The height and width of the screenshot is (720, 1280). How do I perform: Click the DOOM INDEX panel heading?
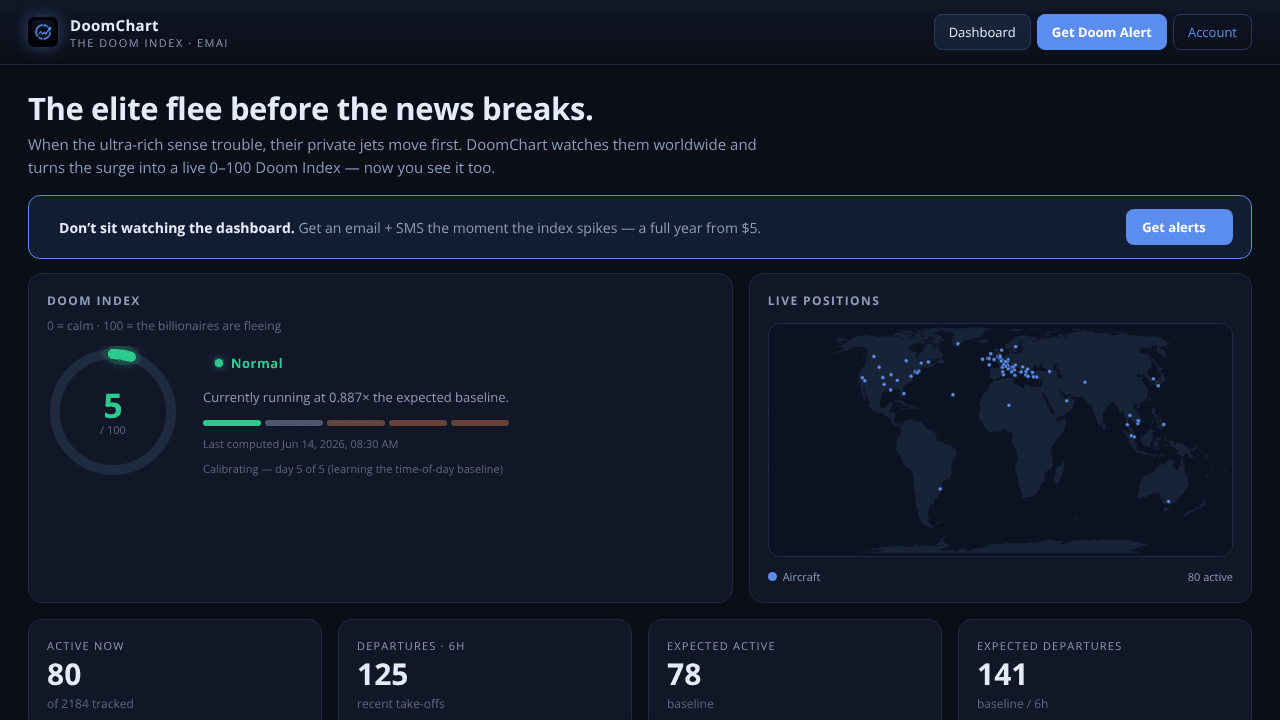pyautogui.click(x=94, y=301)
